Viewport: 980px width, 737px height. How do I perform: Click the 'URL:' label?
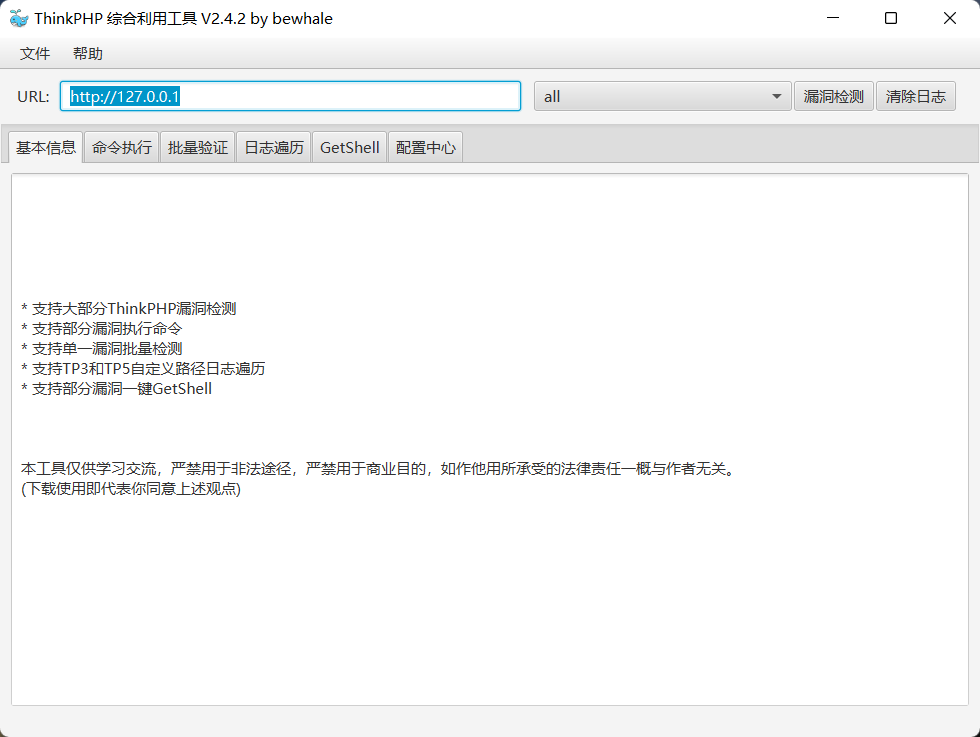click(x=33, y=97)
